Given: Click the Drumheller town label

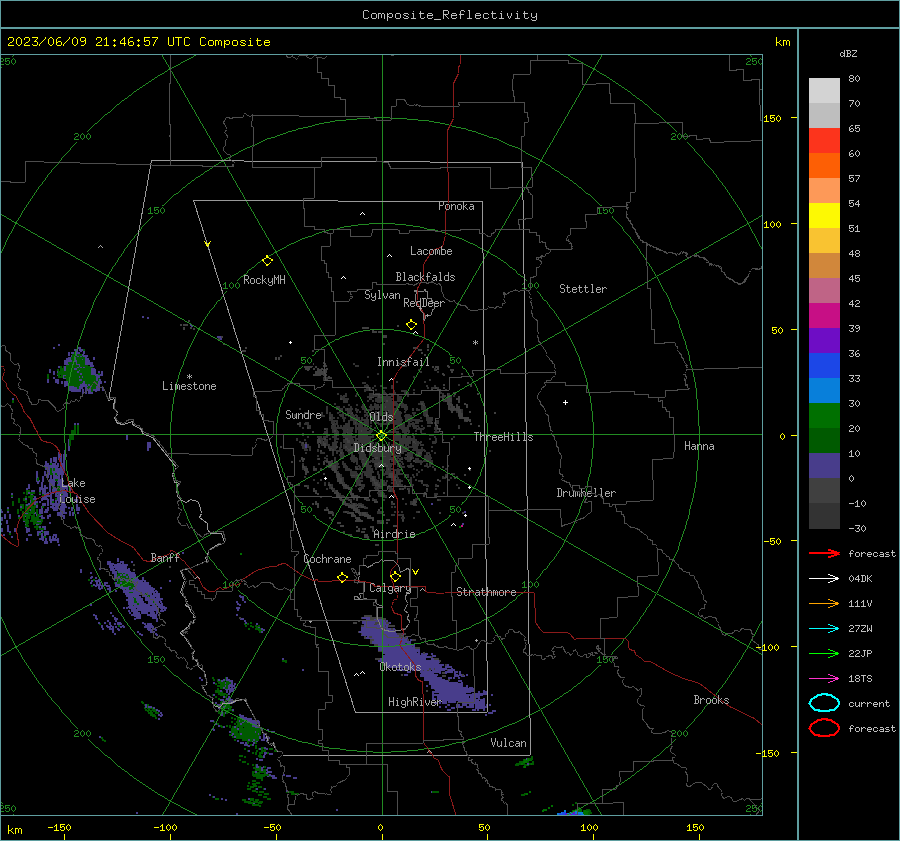Looking at the screenshot, I should [x=586, y=493].
